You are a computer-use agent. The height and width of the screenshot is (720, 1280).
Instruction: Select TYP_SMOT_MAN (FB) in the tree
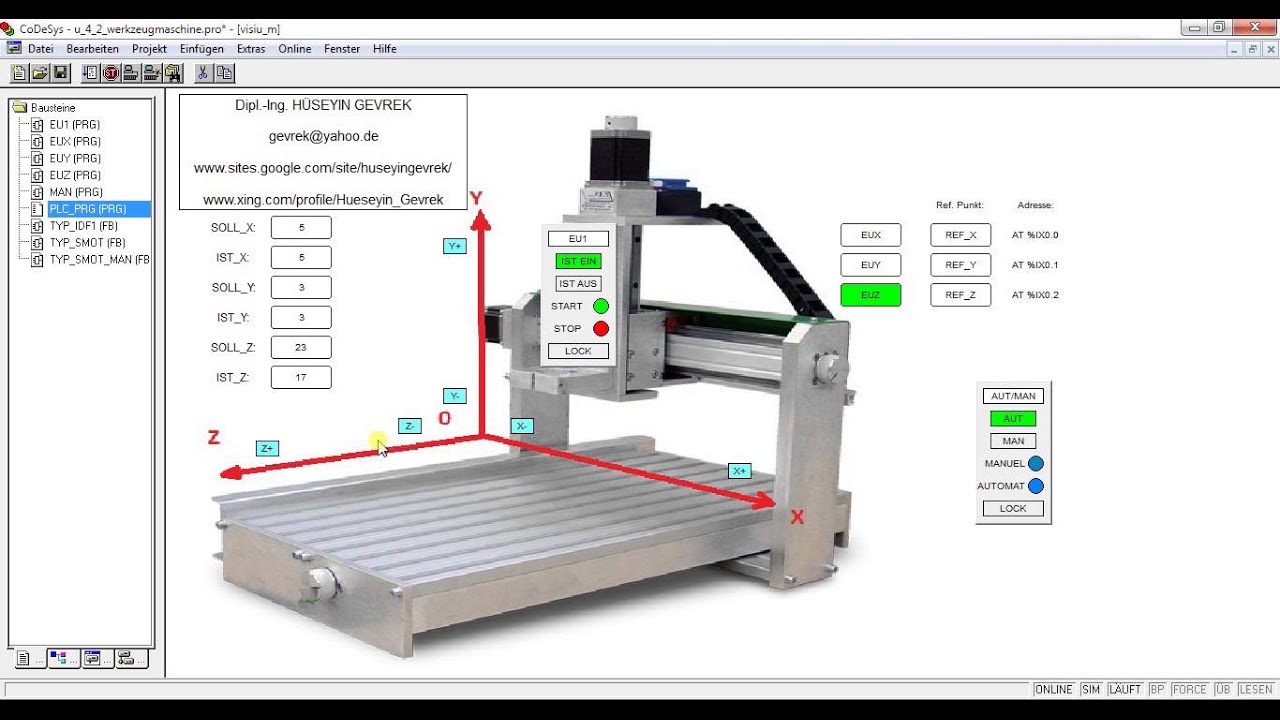(99, 260)
